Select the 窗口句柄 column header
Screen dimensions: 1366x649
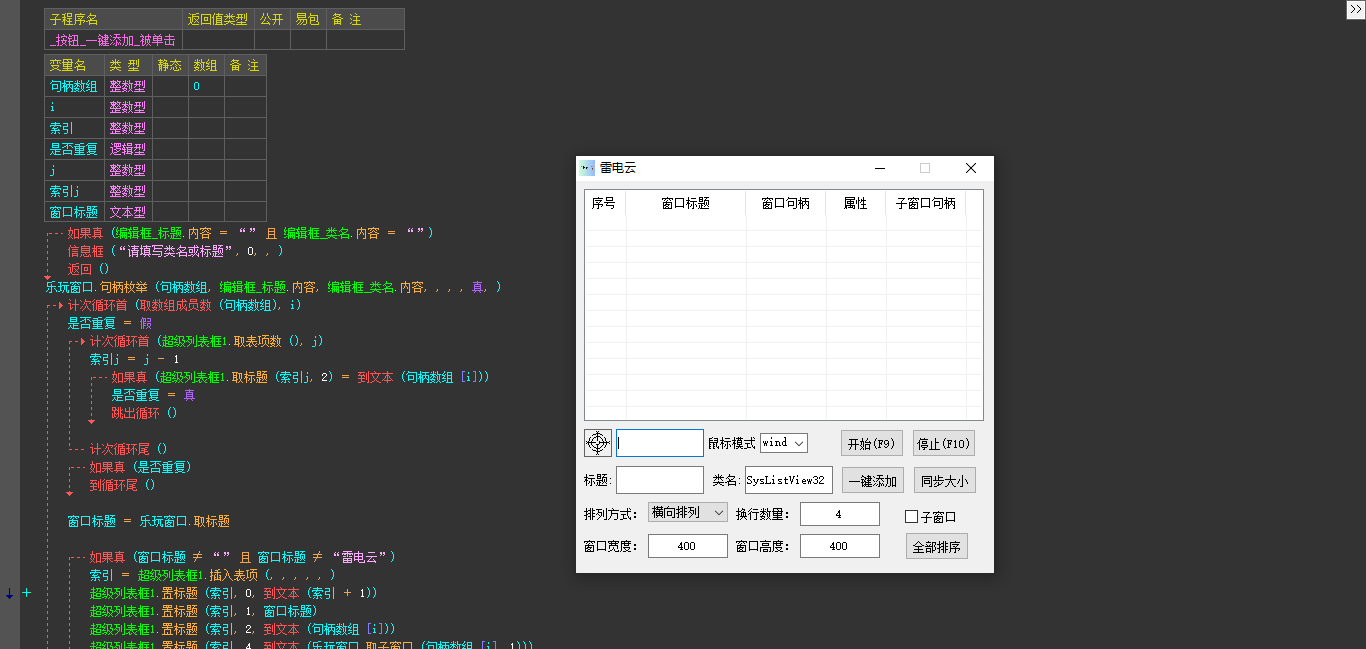785,203
